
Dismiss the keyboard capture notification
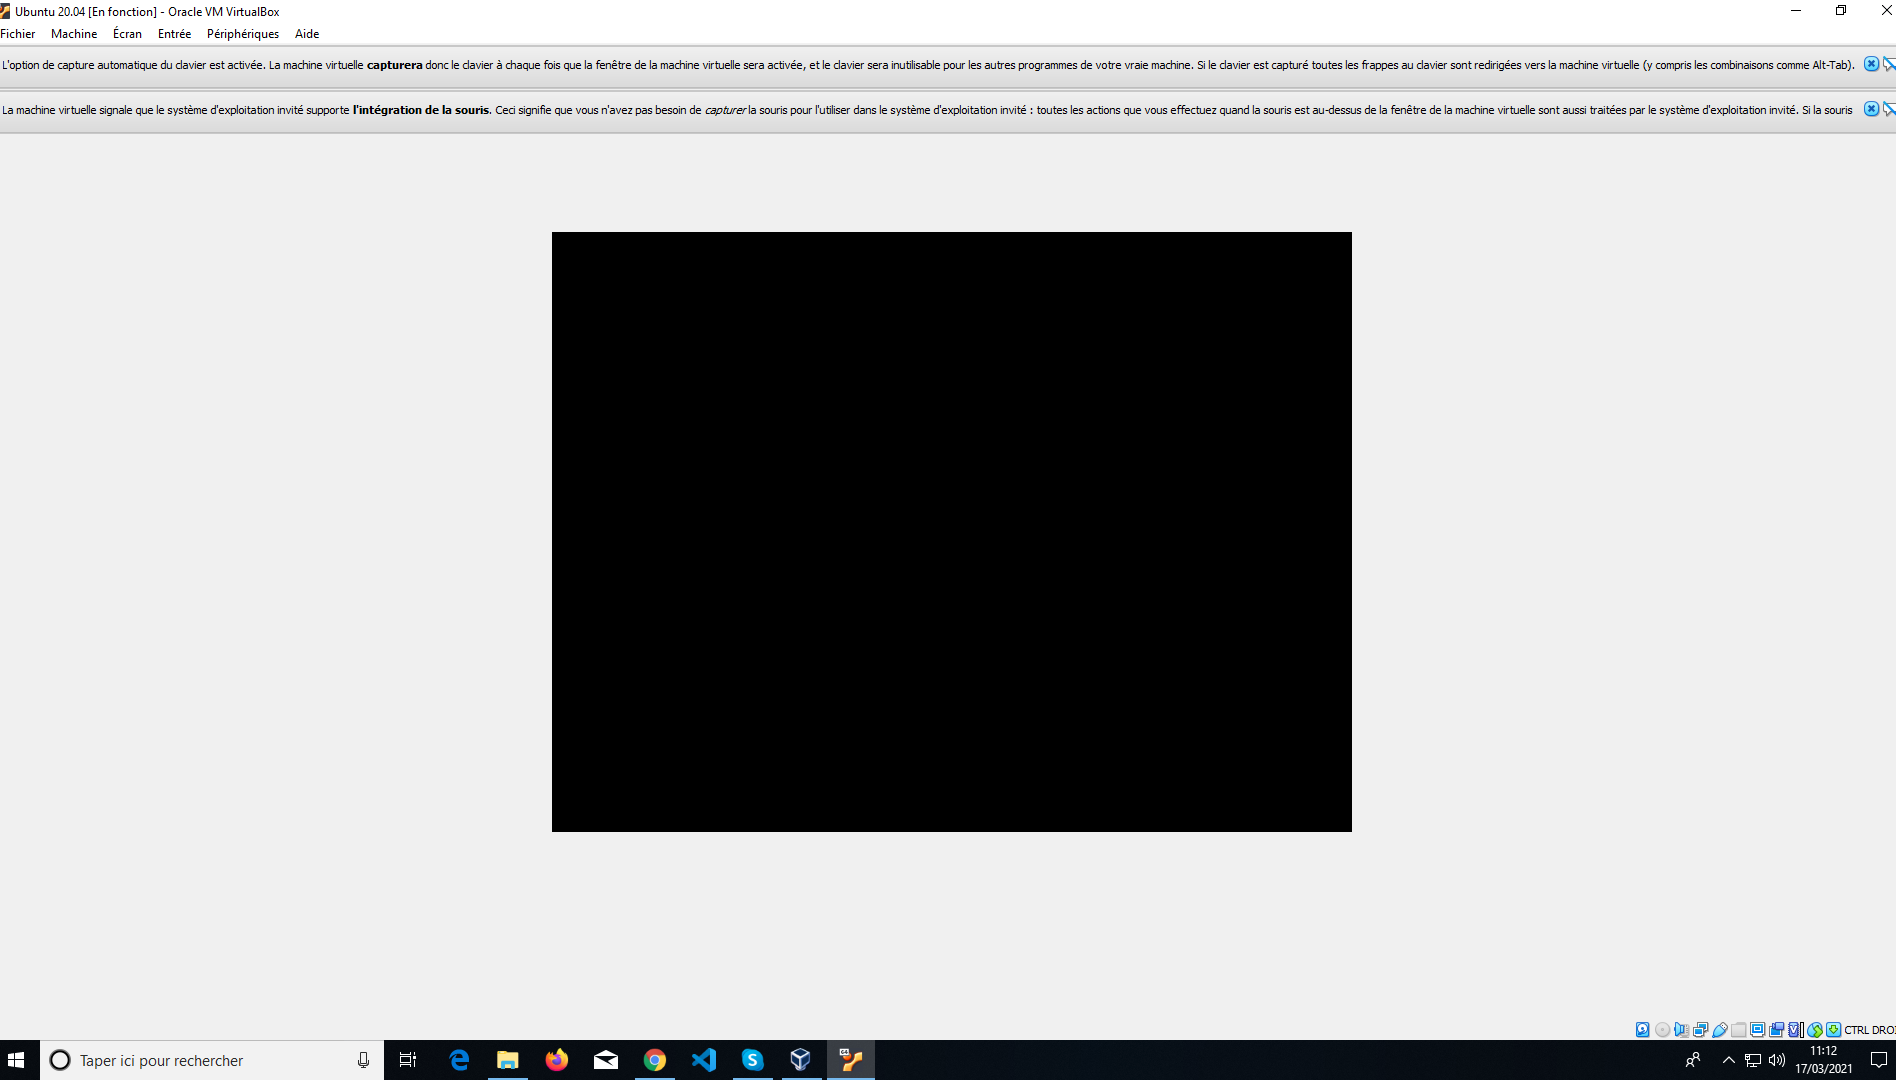(x=1871, y=64)
